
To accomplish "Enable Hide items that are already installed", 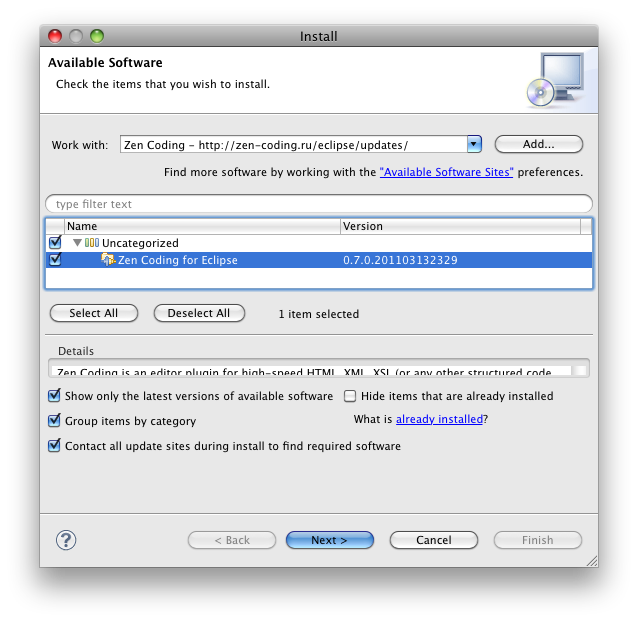I will point(350,396).
